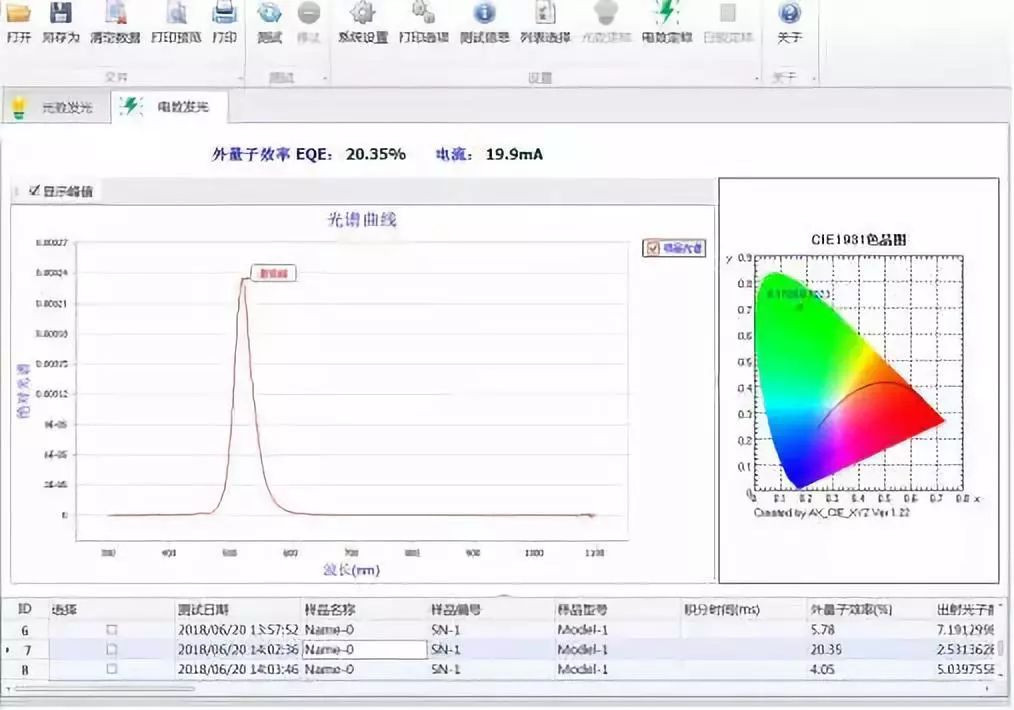This screenshot has height=710, width=1014.
Task: Click the row indicator arrow for row 7
Action: (7, 649)
